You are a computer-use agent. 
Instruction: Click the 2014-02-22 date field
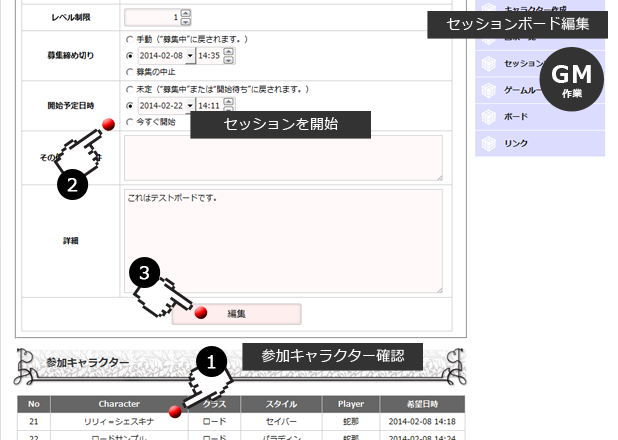tap(162, 106)
